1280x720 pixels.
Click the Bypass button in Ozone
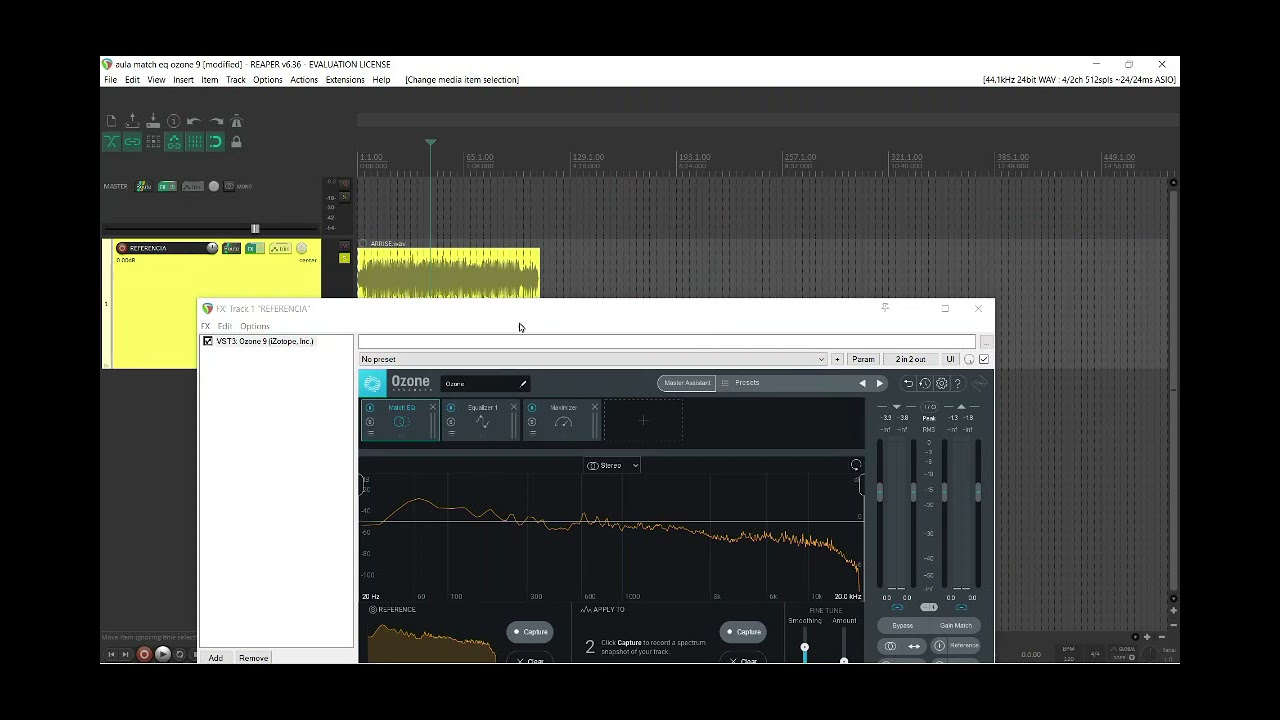903,626
